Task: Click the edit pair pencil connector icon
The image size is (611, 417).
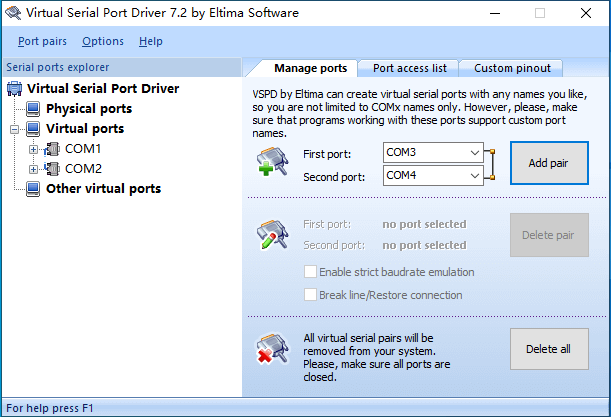Action: point(272,234)
